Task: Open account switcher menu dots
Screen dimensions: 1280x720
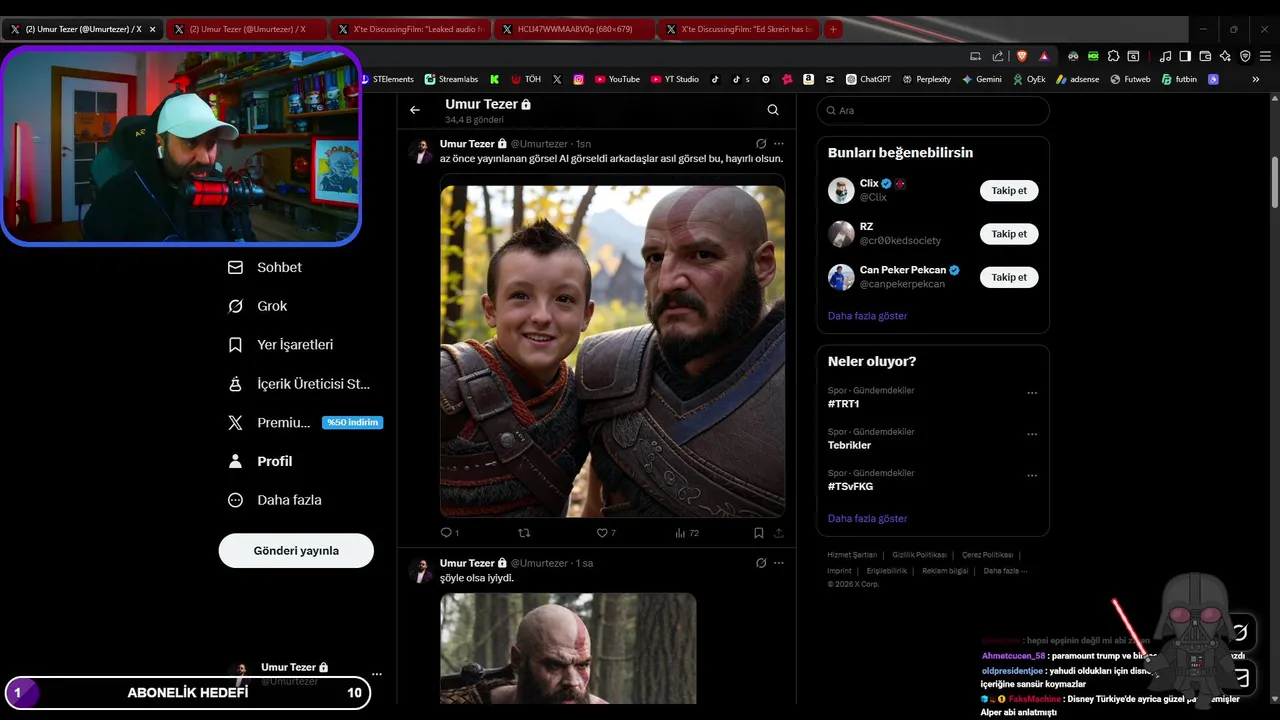Action: [x=376, y=674]
